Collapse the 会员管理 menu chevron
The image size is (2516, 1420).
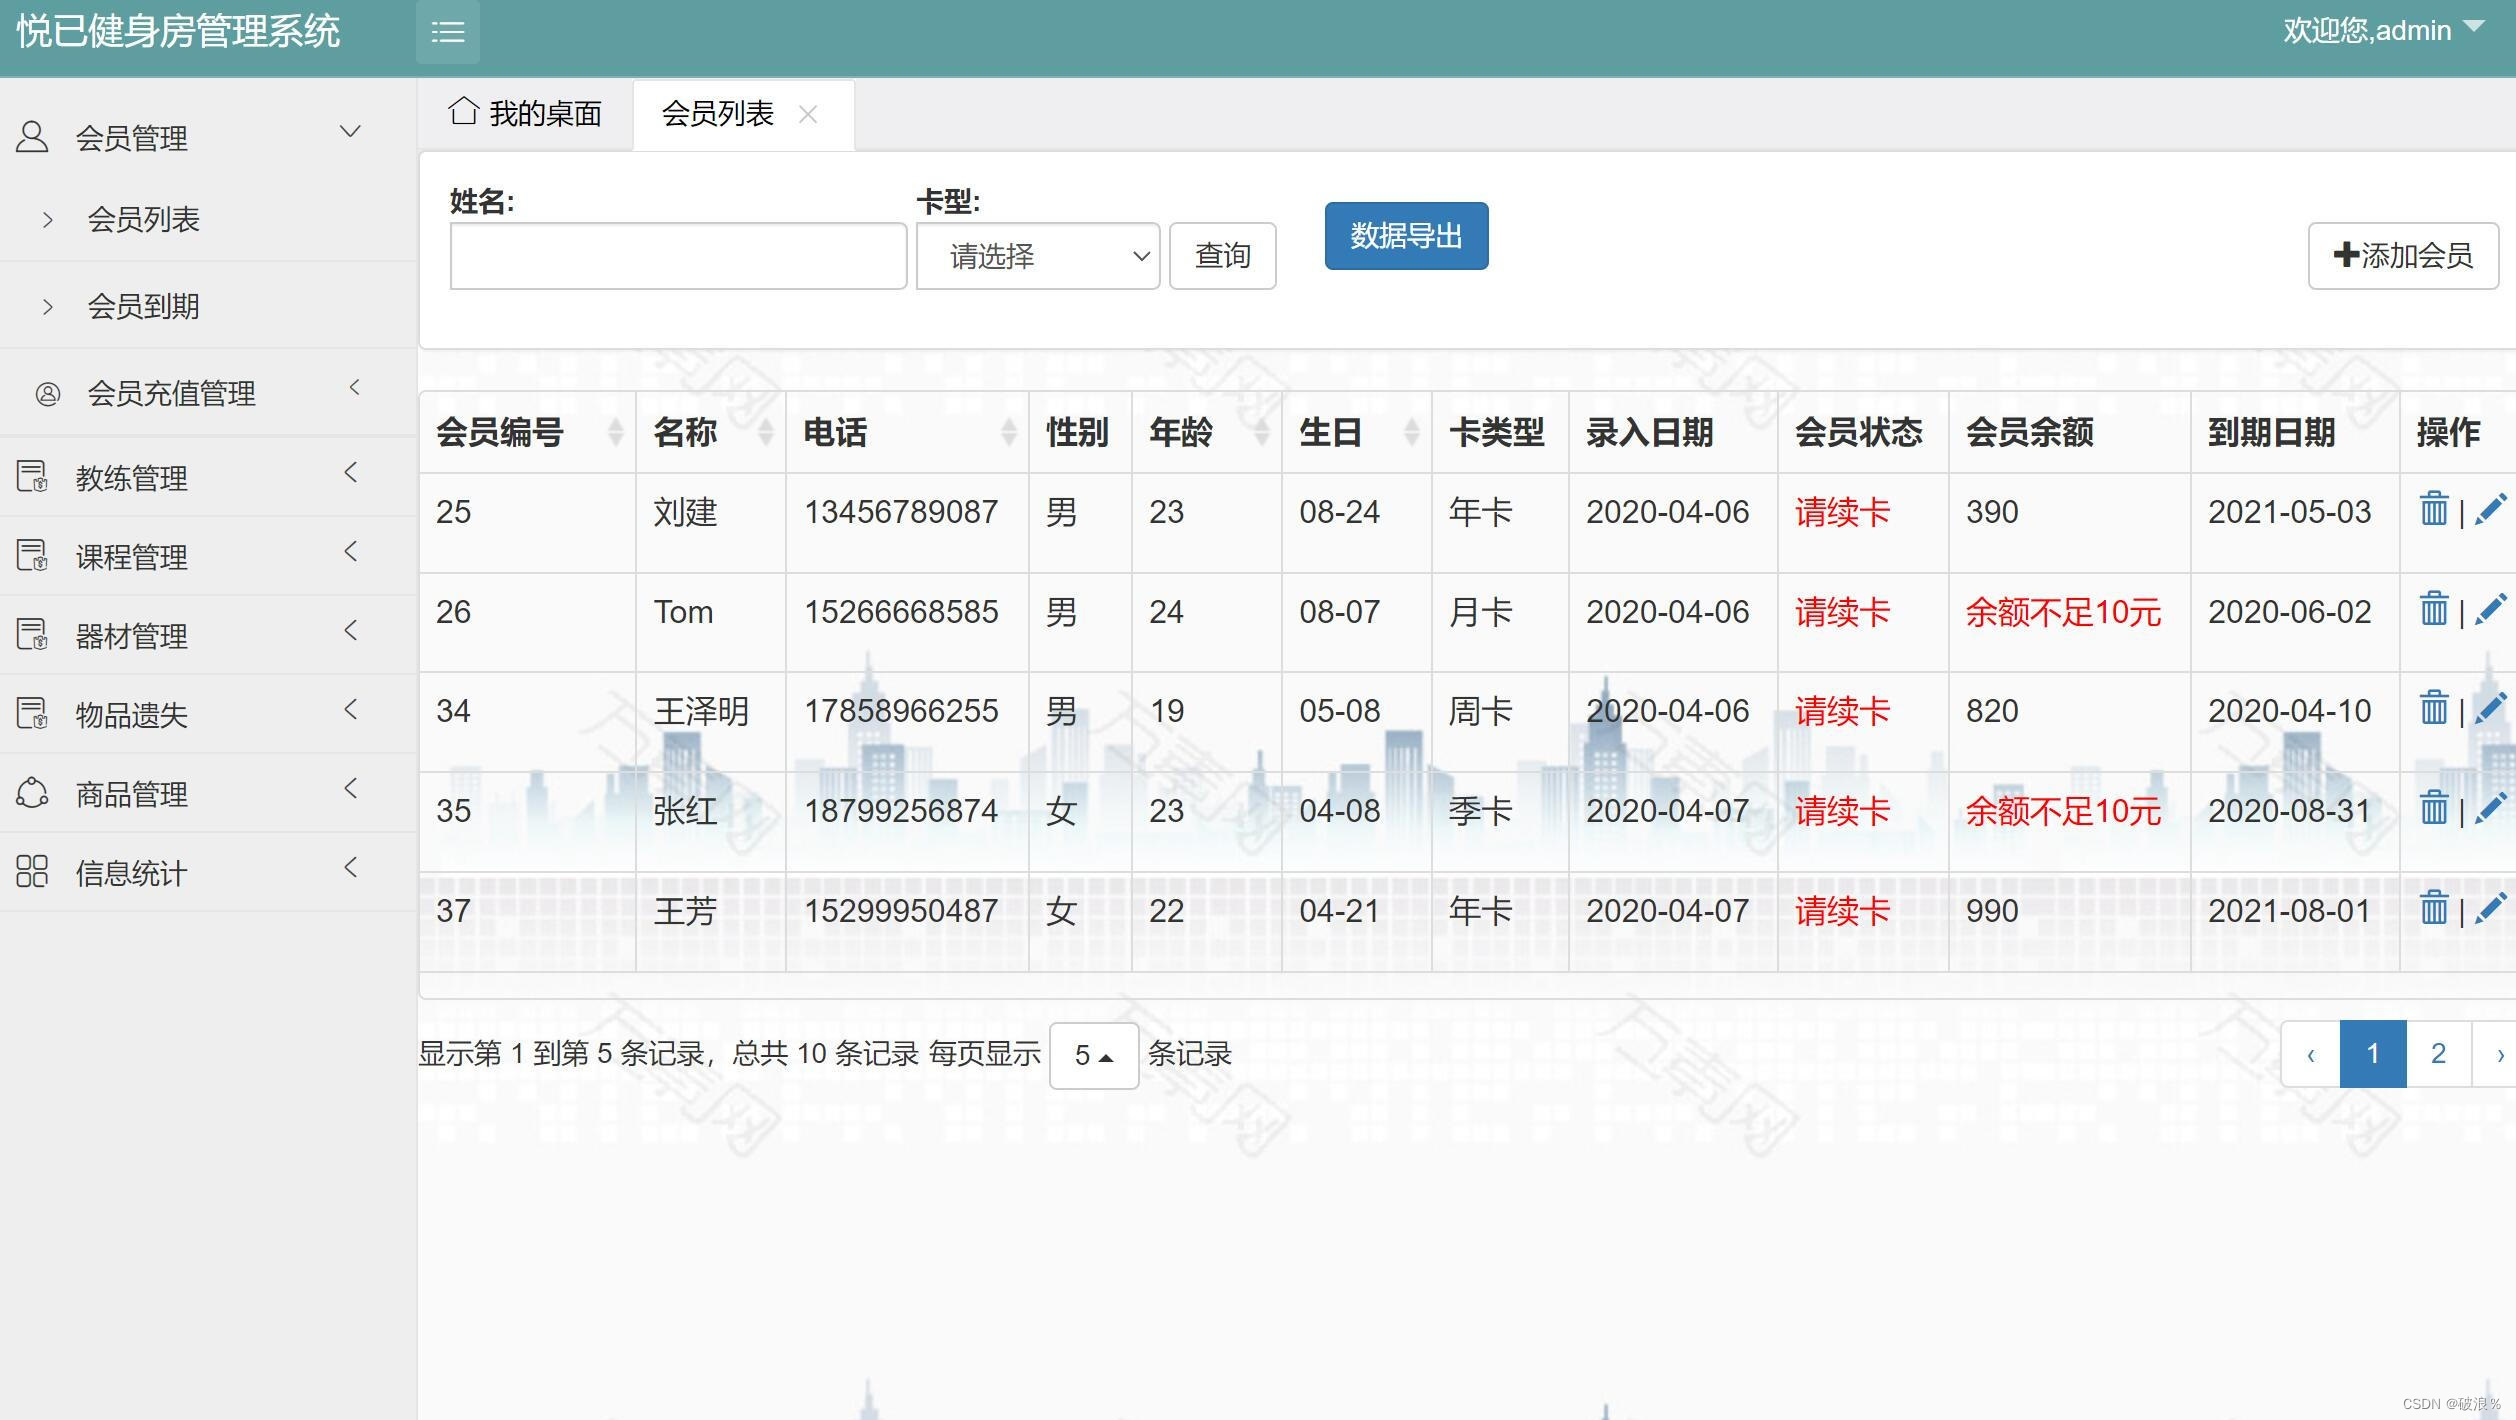coord(350,131)
